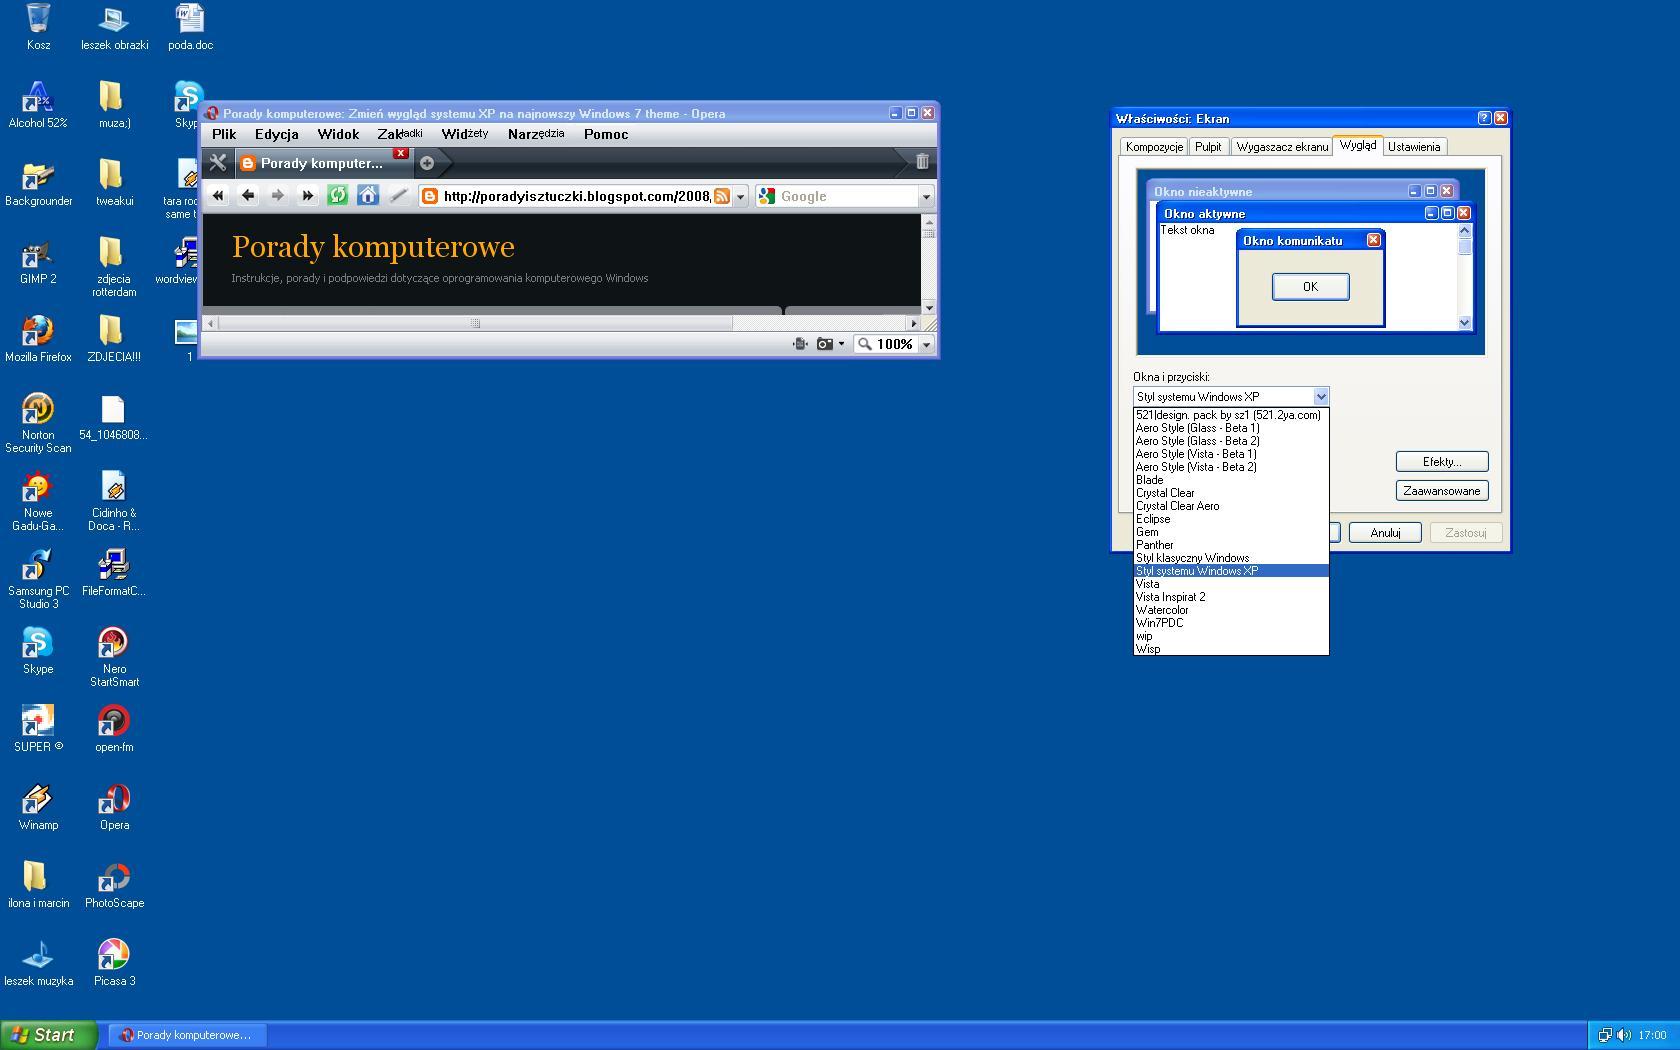Open the camera icon dropdown arrow
1680x1050 pixels.
coord(841,344)
